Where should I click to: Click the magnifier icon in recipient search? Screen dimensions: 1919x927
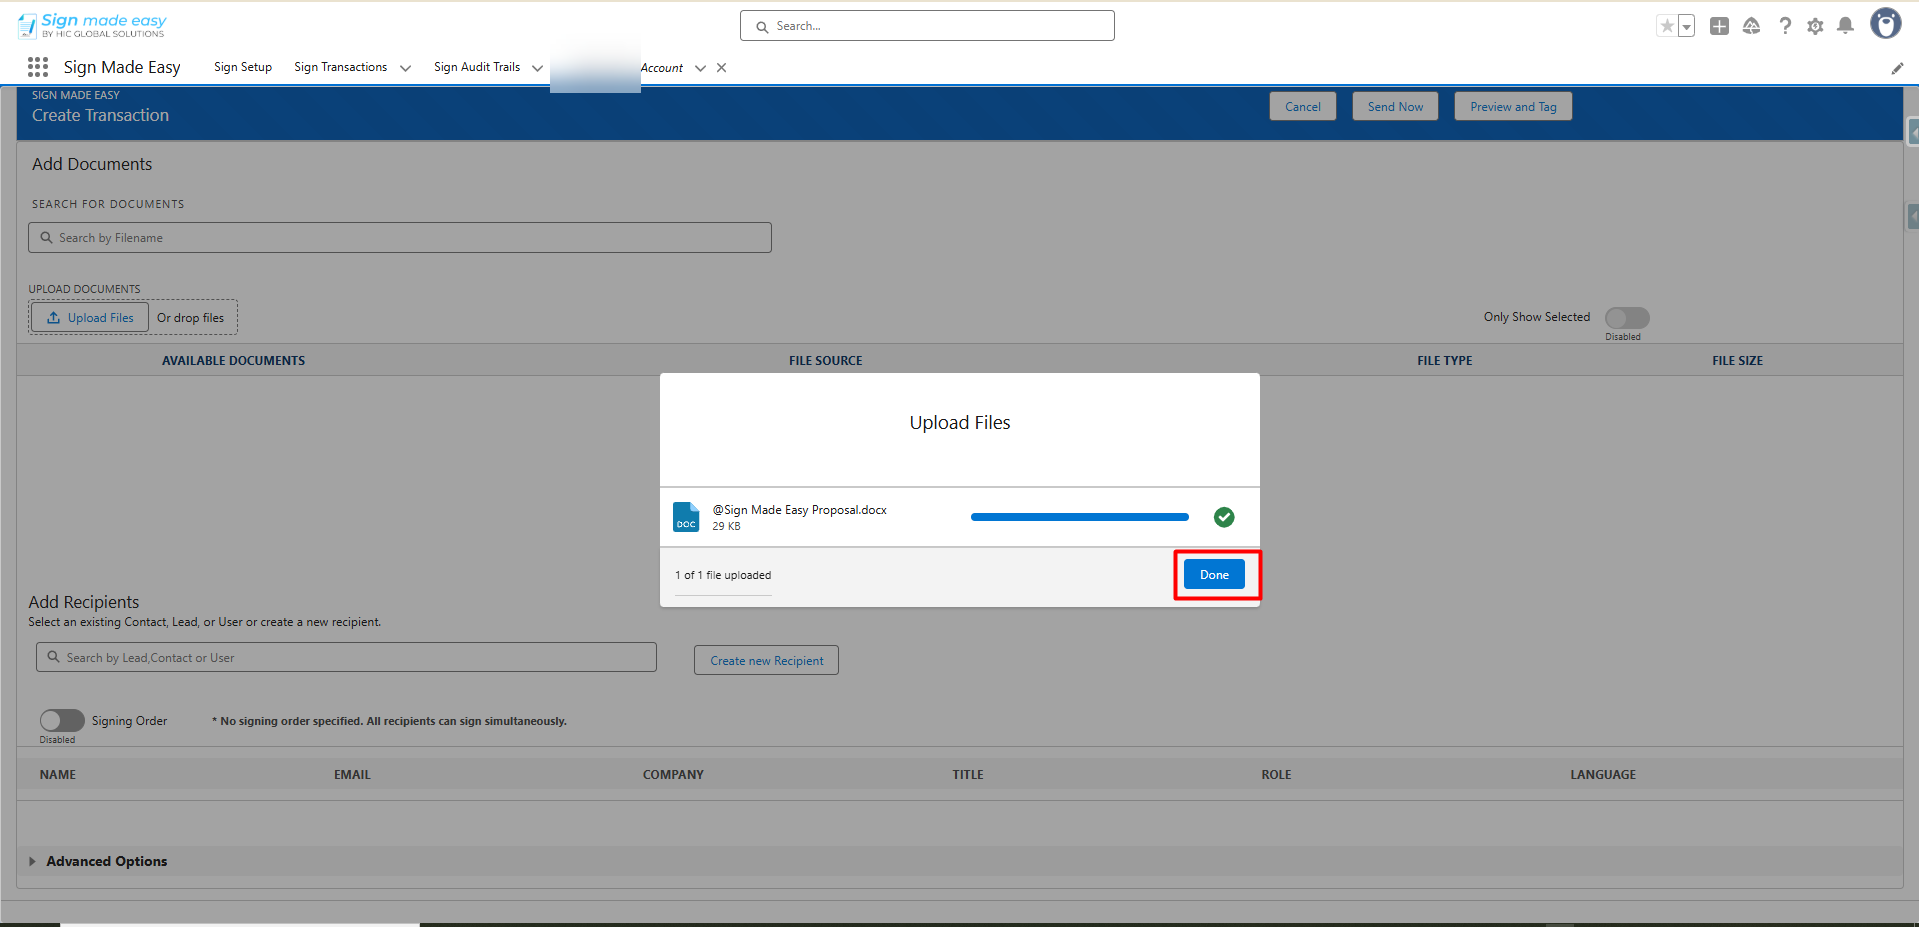[x=54, y=657]
